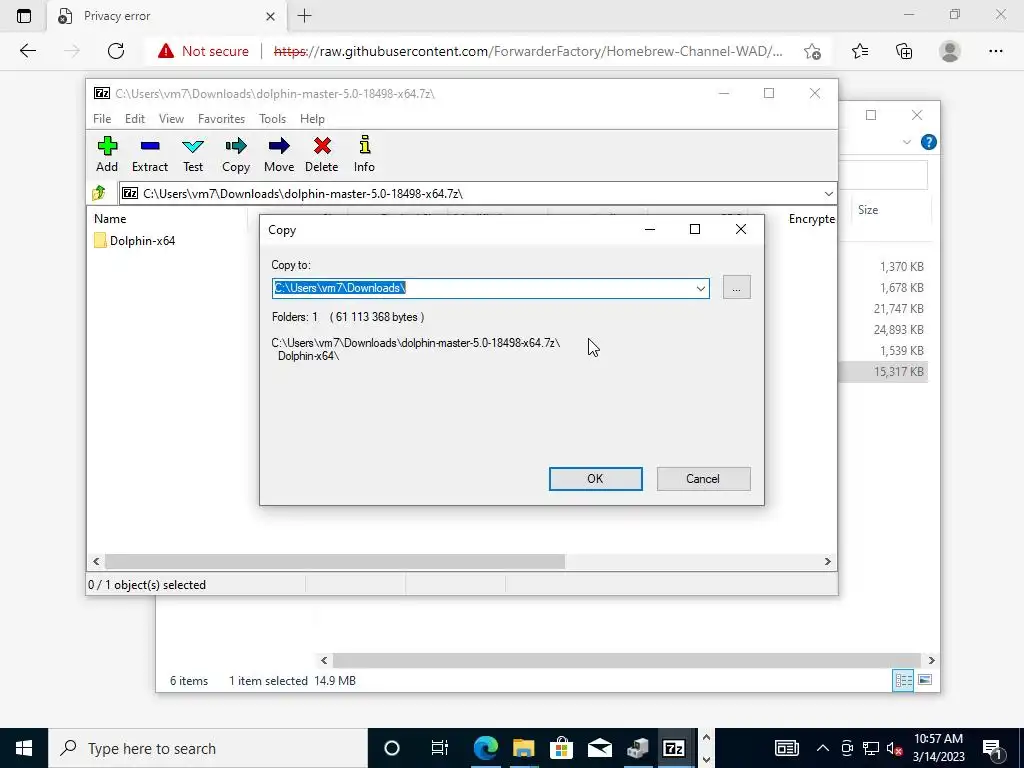The width and height of the screenshot is (1024, 768).
Task: Click the muted volume tray icon
Action: point(894,748)
